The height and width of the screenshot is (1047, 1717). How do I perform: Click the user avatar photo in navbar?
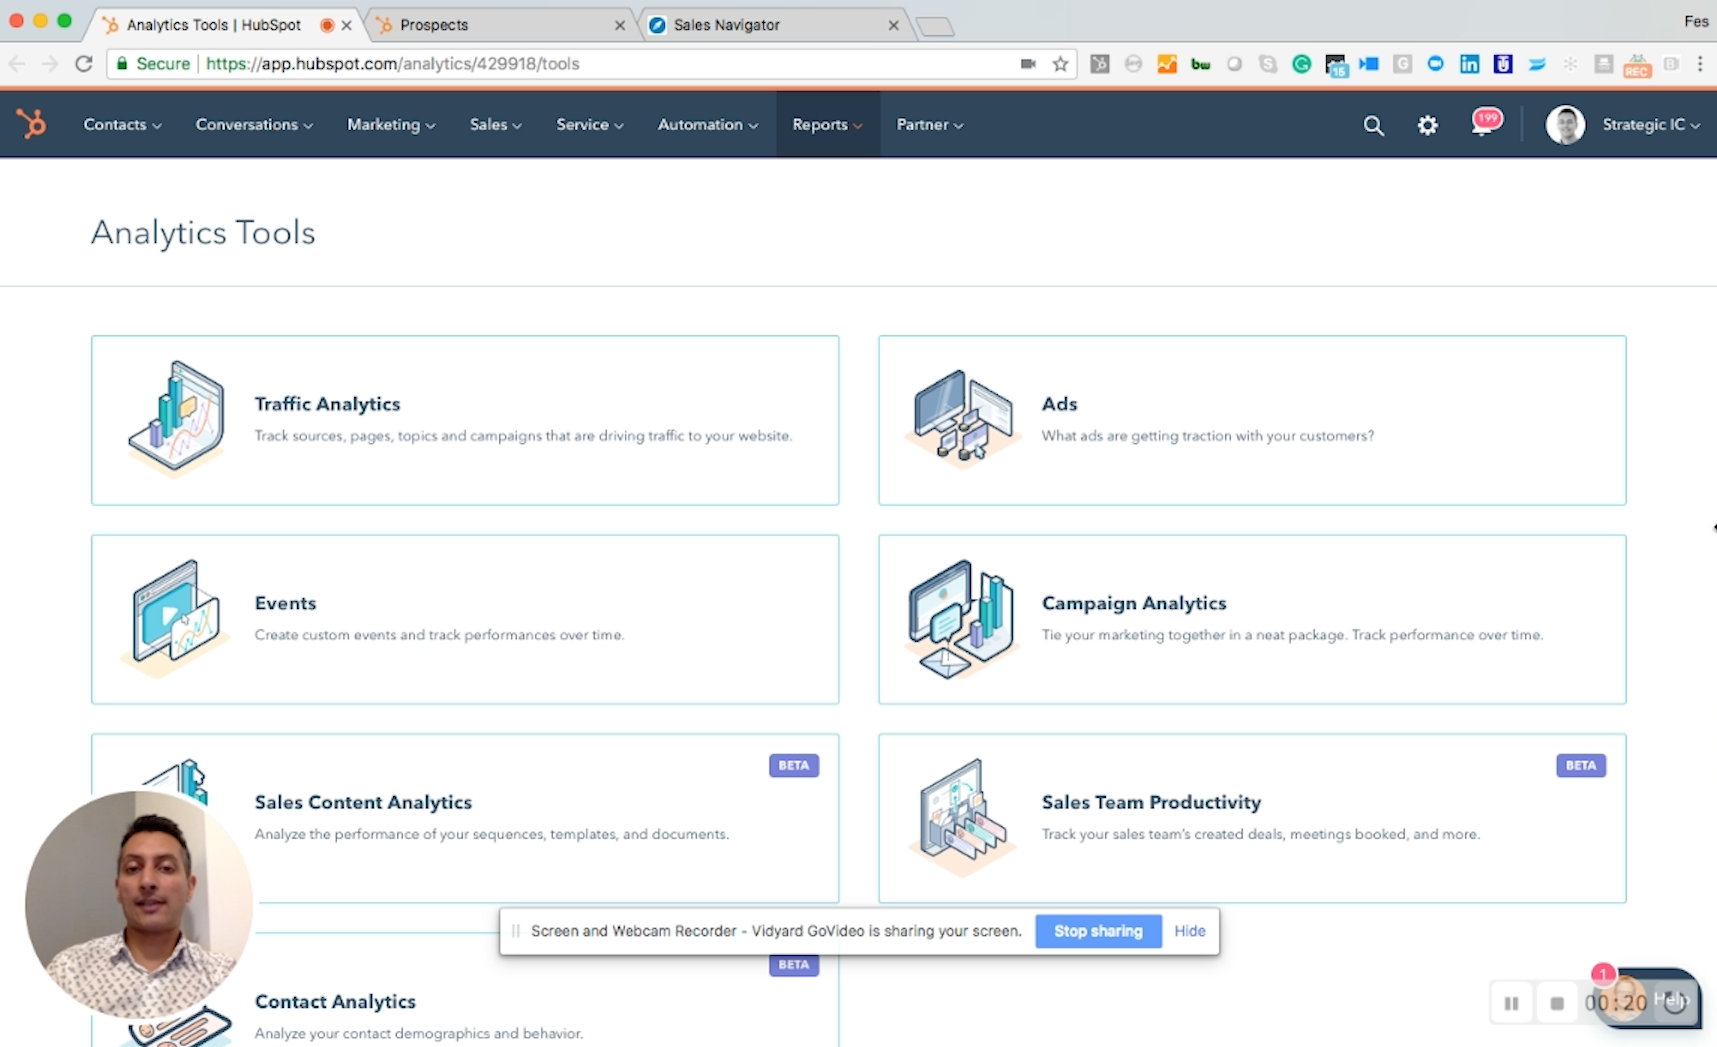click(1565, 125)
